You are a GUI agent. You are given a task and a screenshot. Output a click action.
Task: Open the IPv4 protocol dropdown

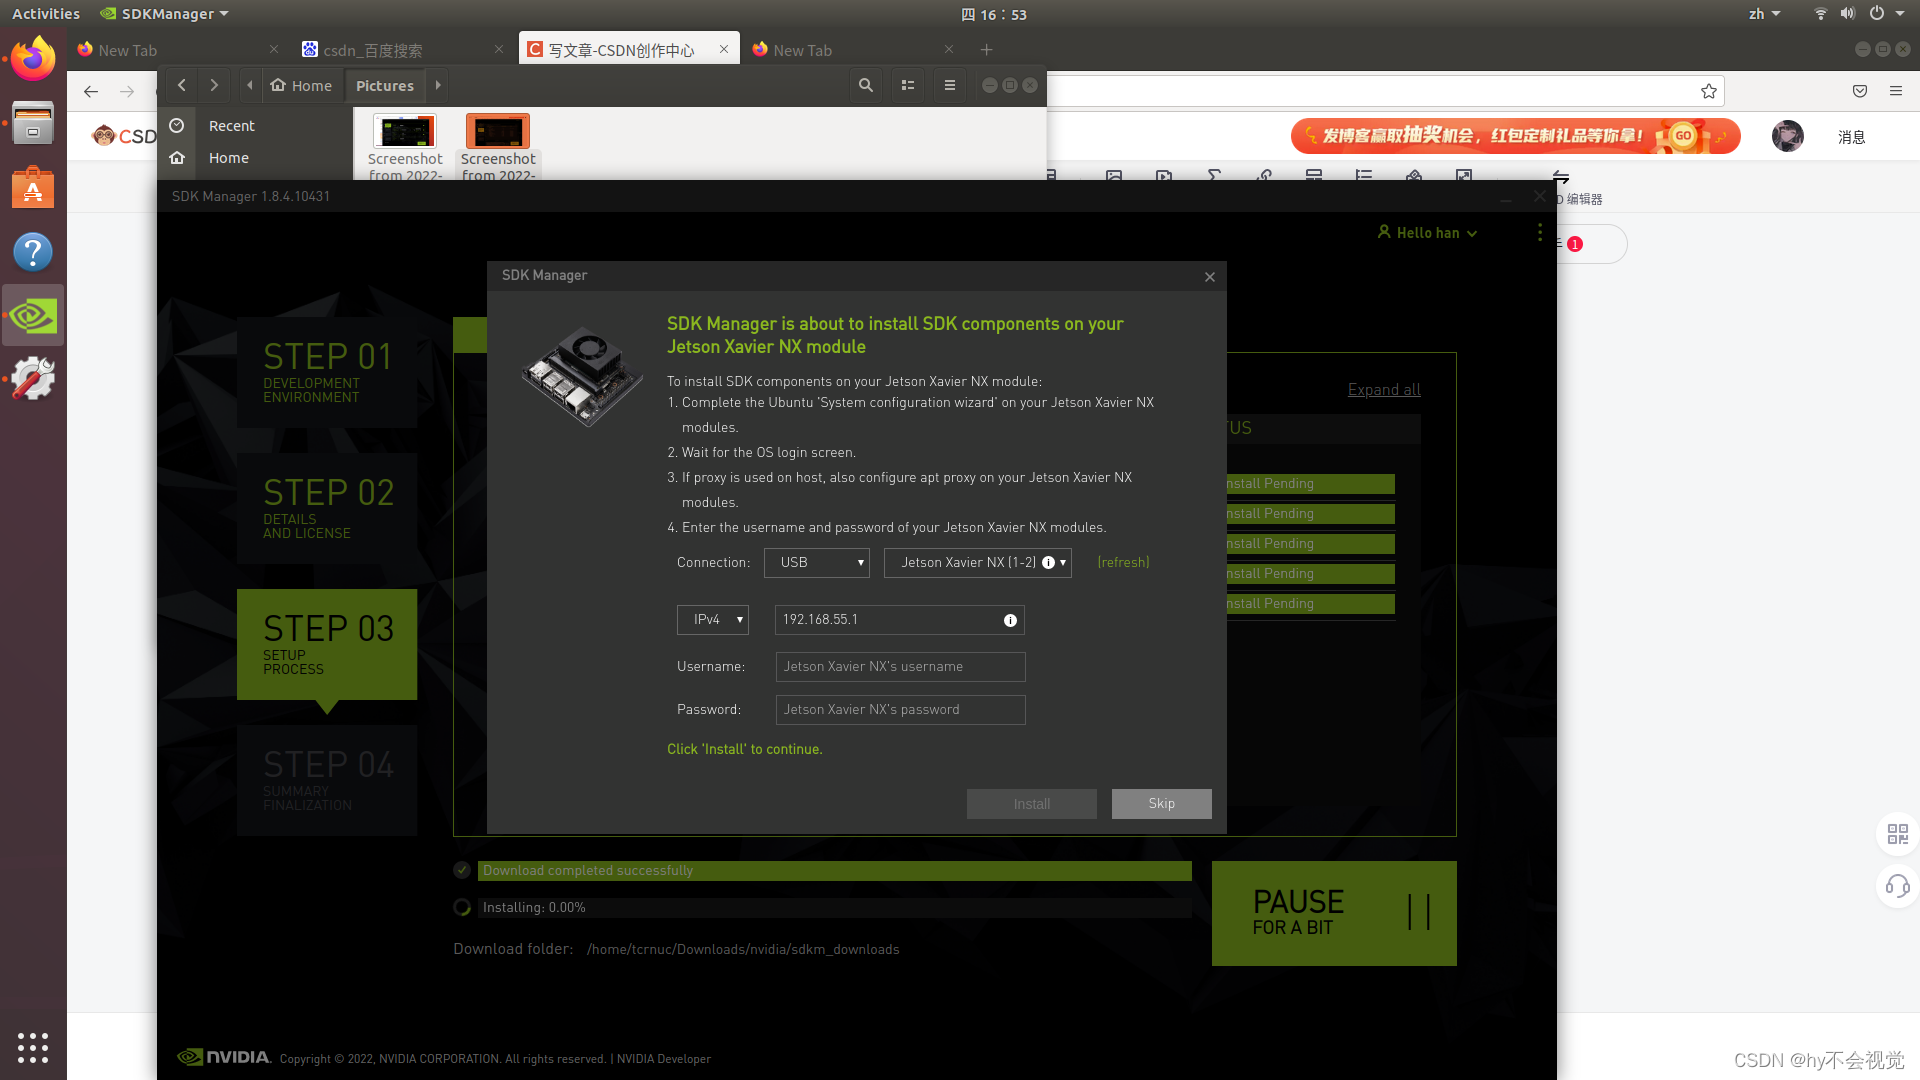click(x=713, y=620)
